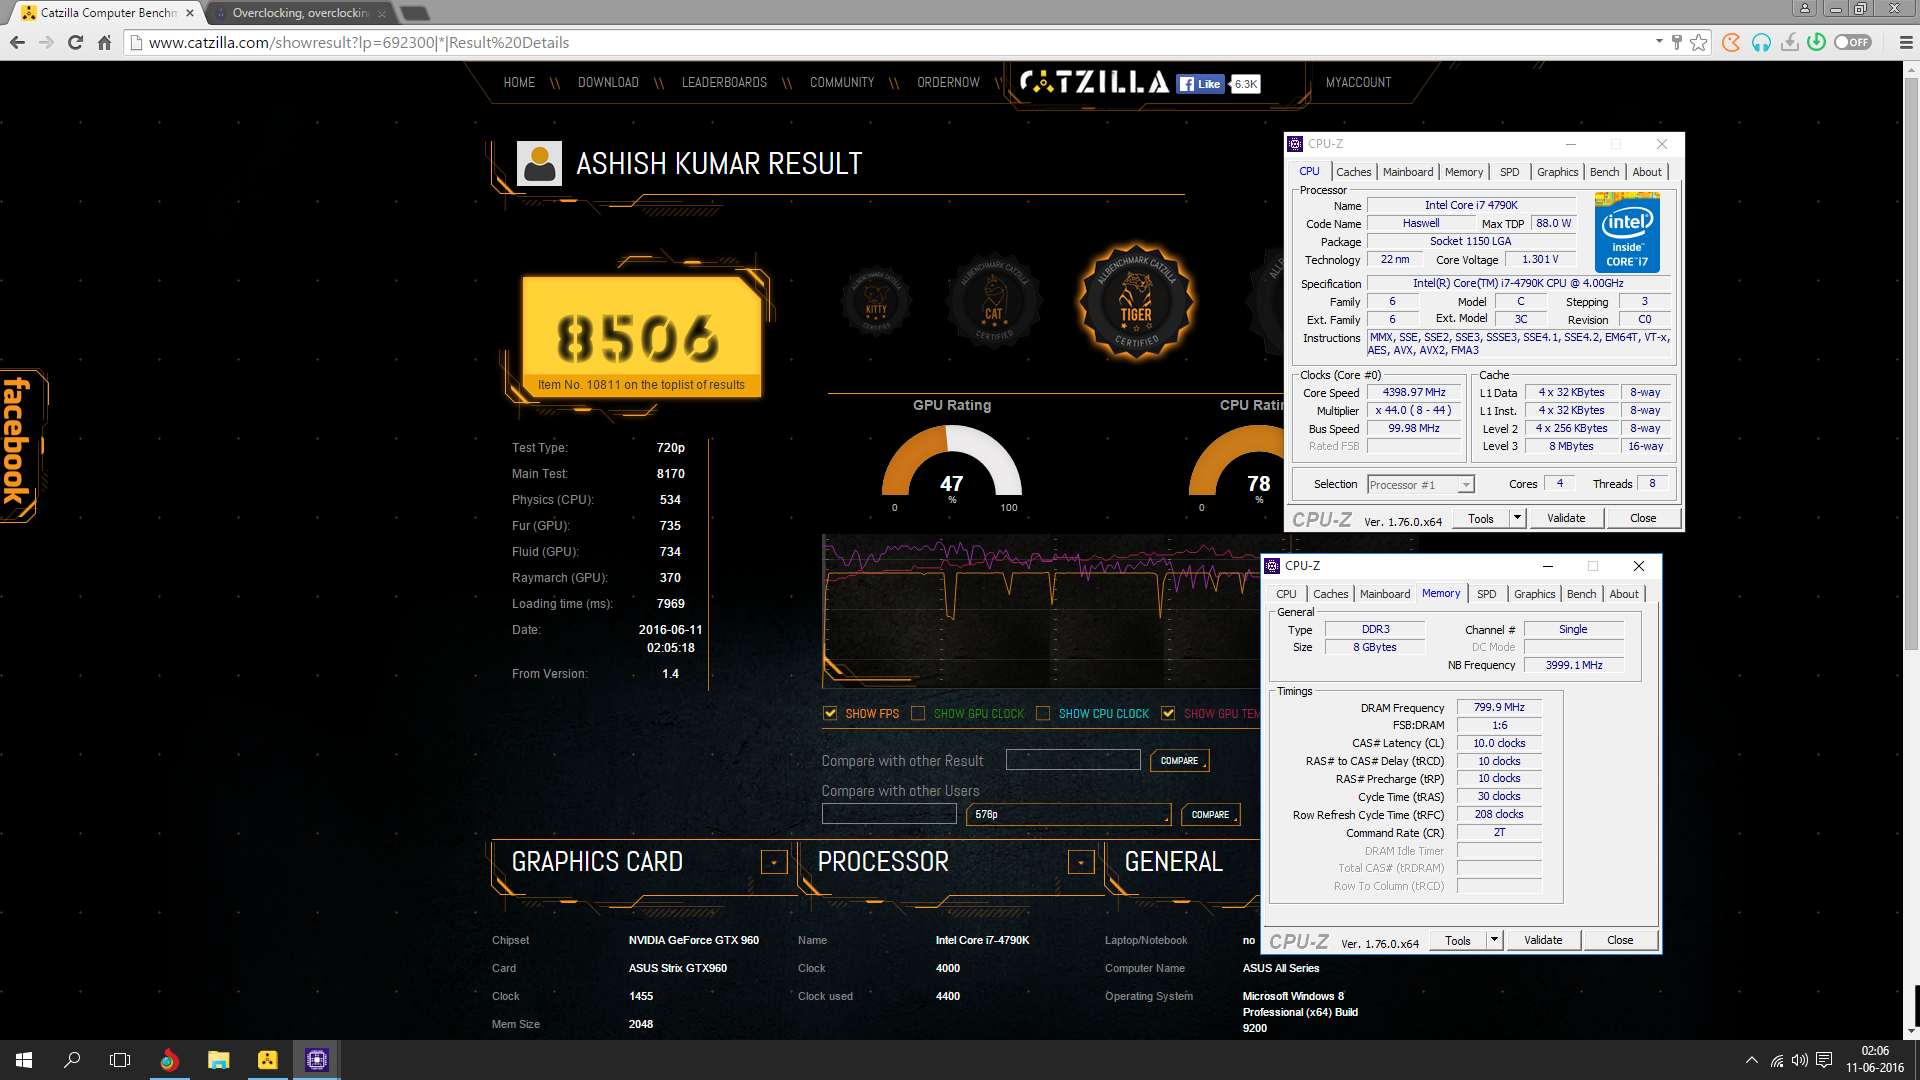Click the Cat certified badge
1920x1080 pixels.
click(994, 302)
